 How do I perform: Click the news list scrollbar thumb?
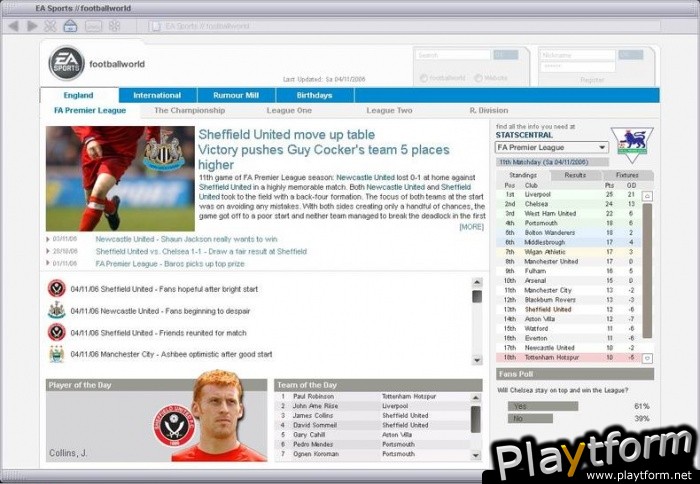coord(477,296)
